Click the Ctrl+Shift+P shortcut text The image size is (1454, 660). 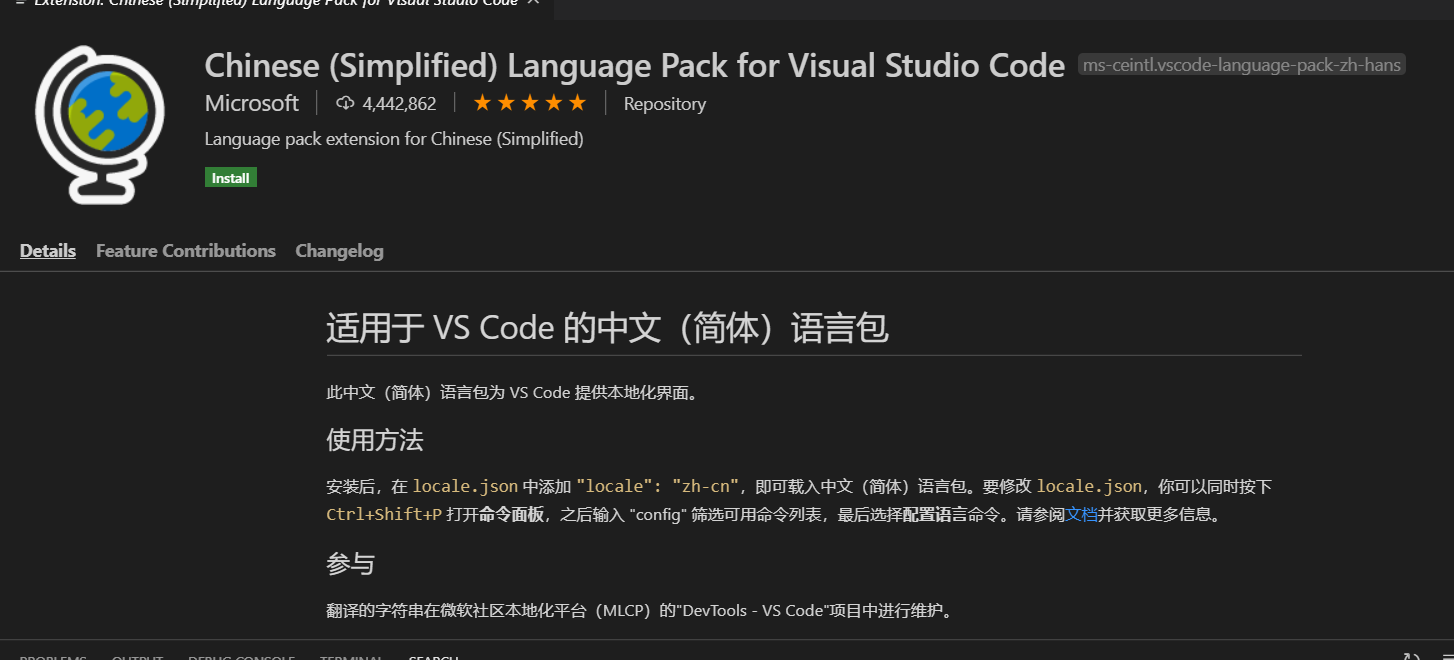pos(384,515)
